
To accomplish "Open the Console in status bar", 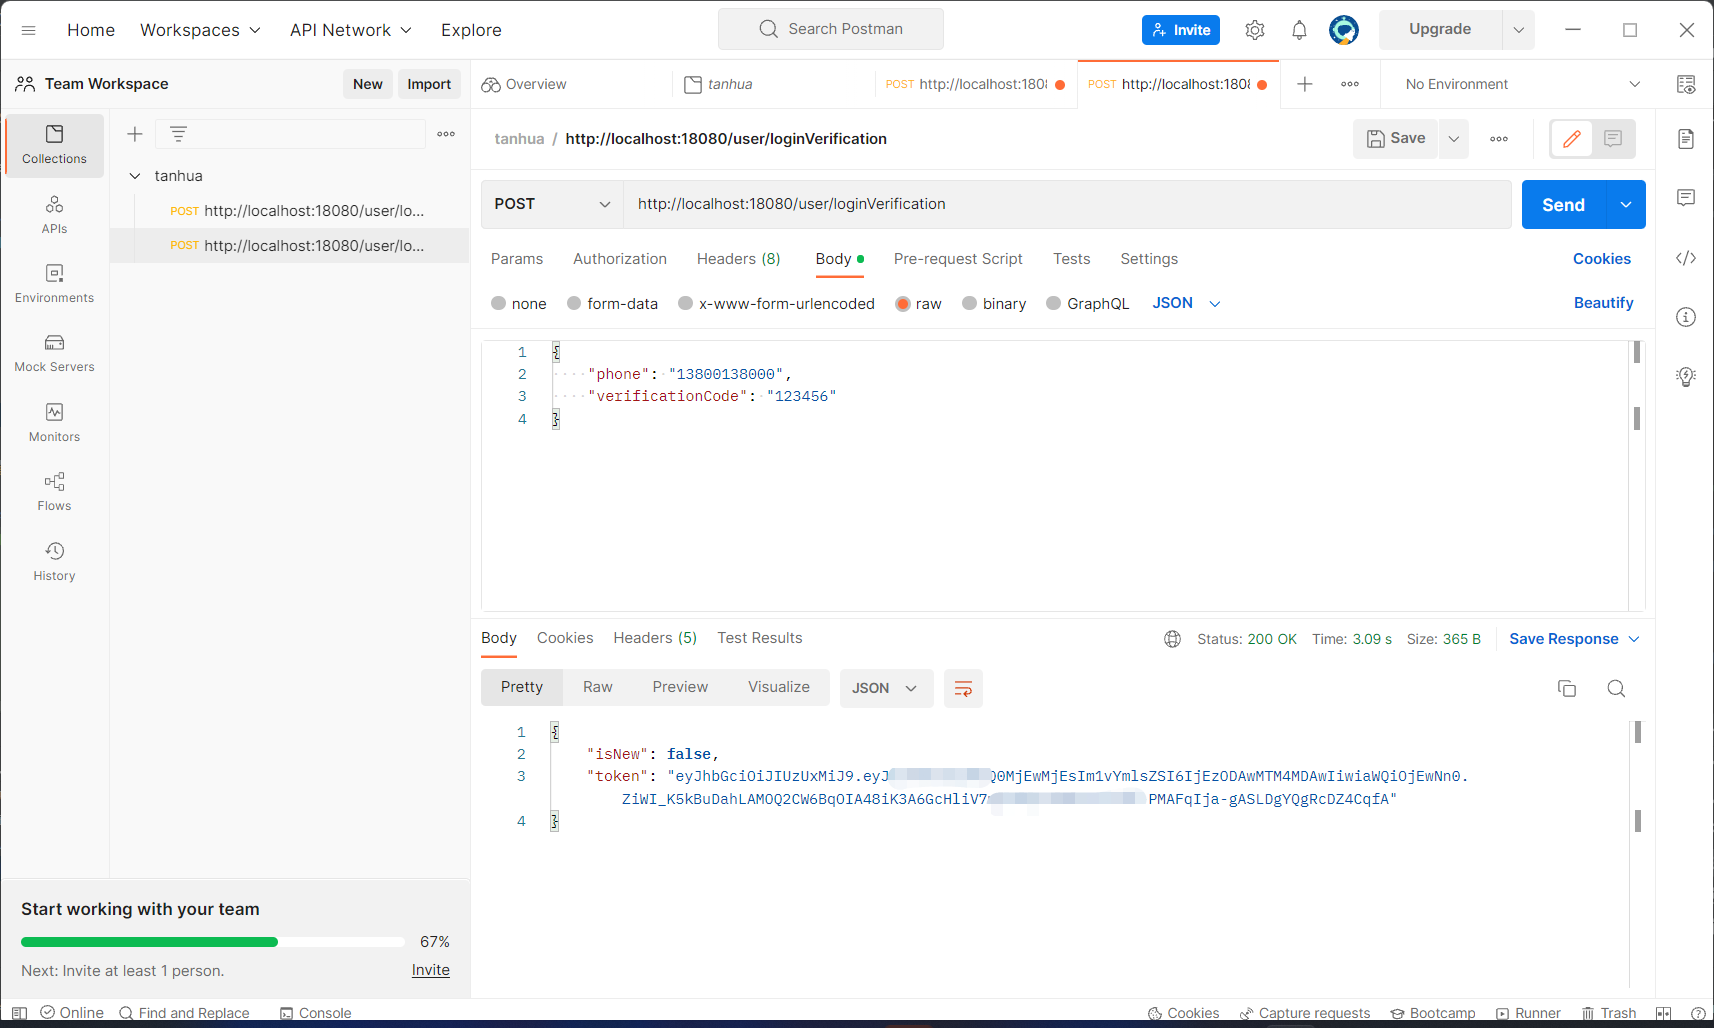I will [x=316, y=1013].
